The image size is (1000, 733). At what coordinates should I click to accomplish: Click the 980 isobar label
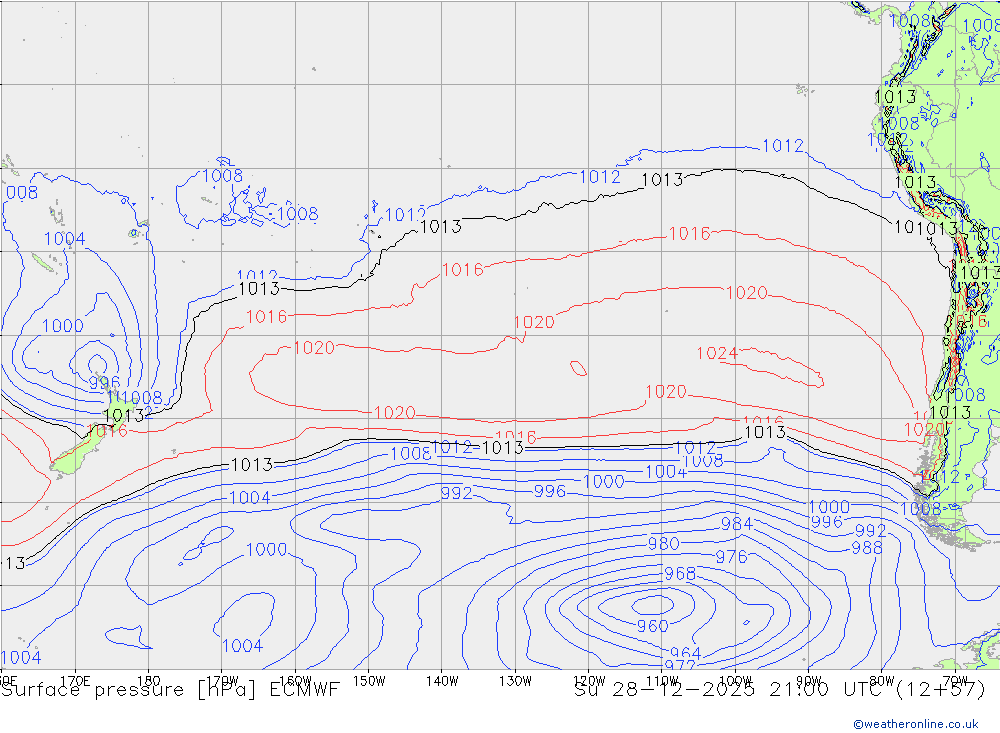pyautogui.click(x=664, y=544)
